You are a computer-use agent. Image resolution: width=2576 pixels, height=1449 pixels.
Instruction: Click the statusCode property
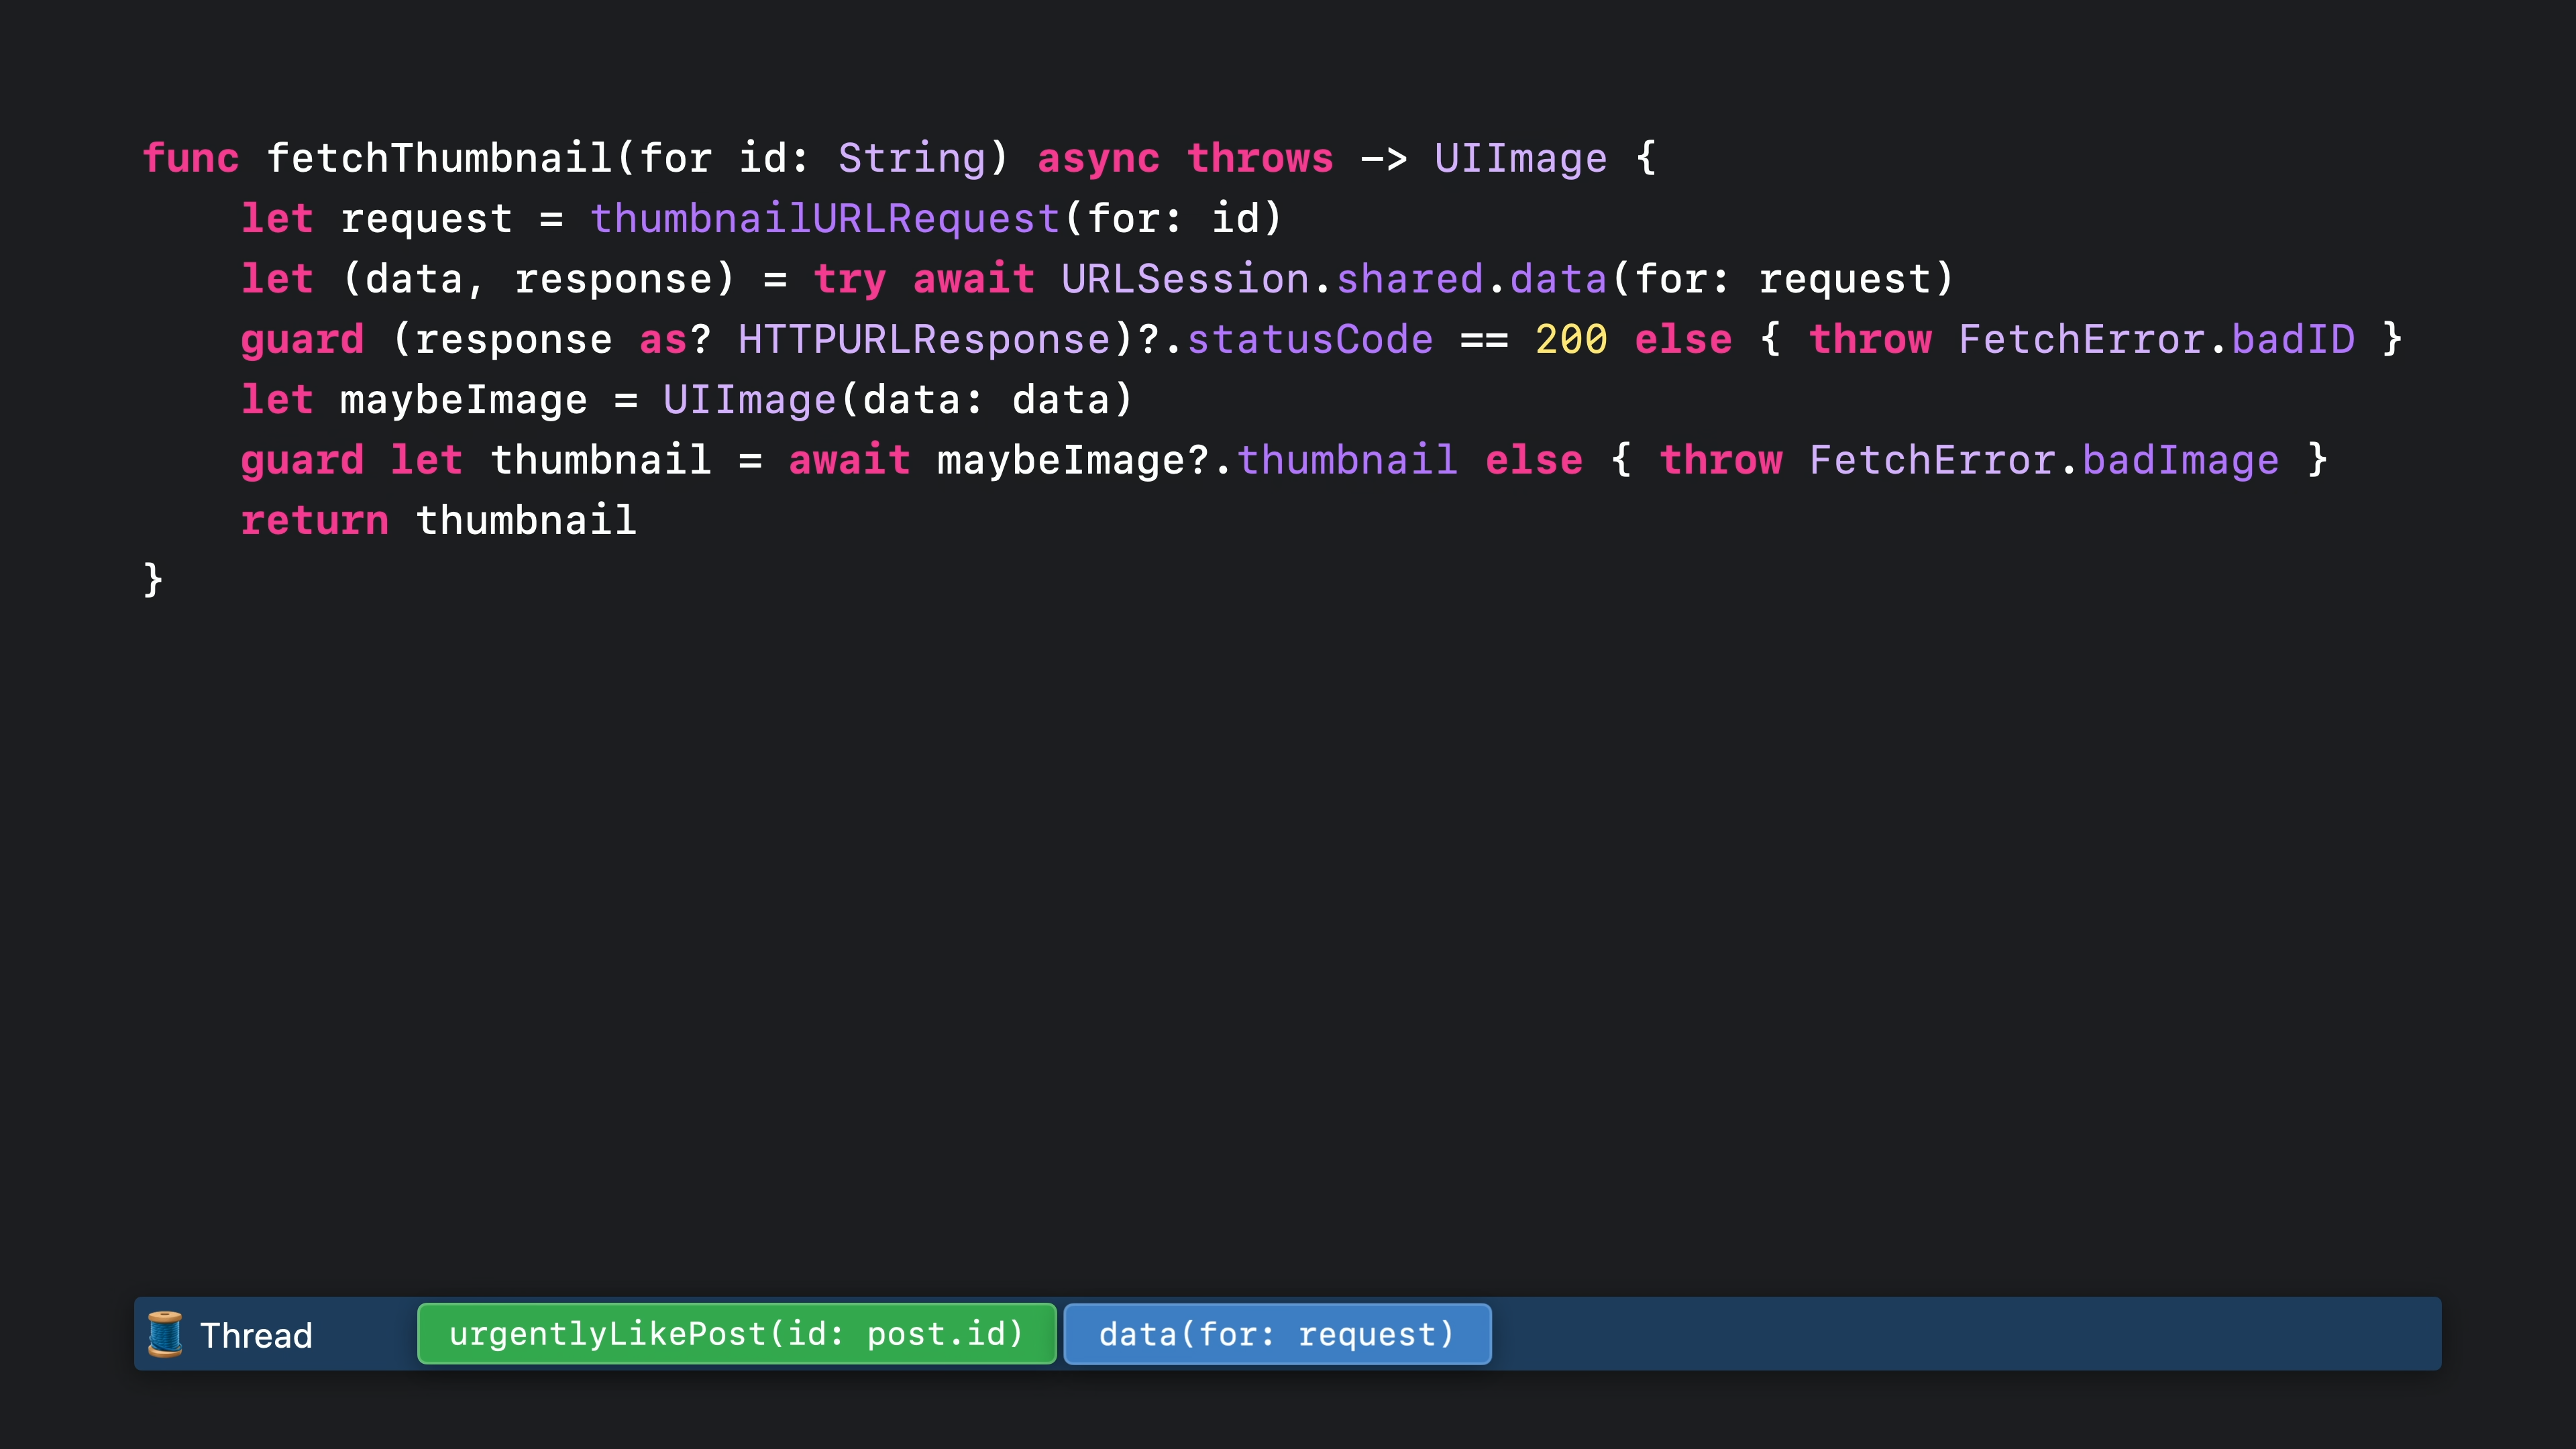1310,340
